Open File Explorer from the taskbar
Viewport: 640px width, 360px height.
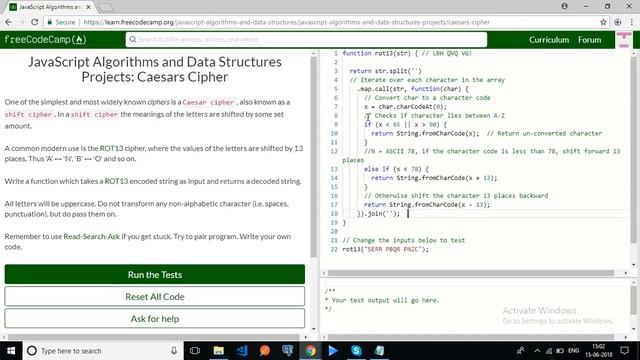point(218,351)
